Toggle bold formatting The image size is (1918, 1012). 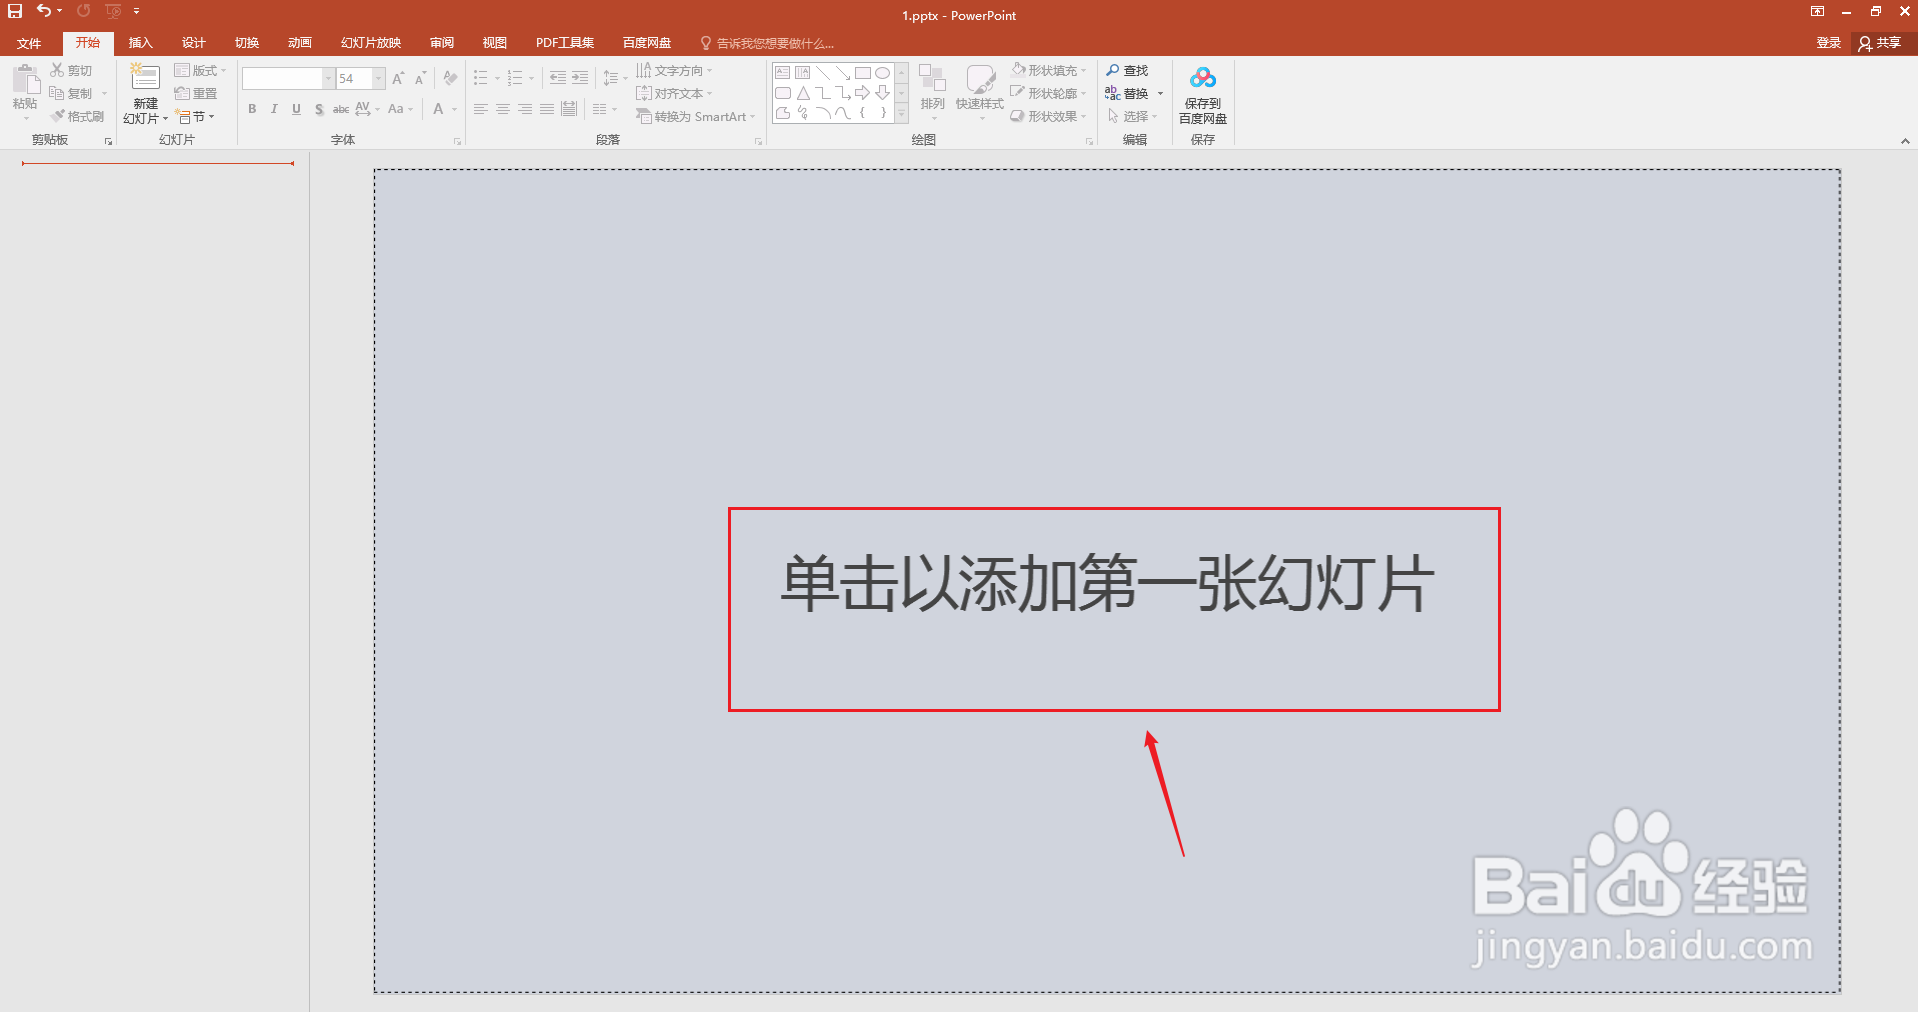[x=252, y=109]
